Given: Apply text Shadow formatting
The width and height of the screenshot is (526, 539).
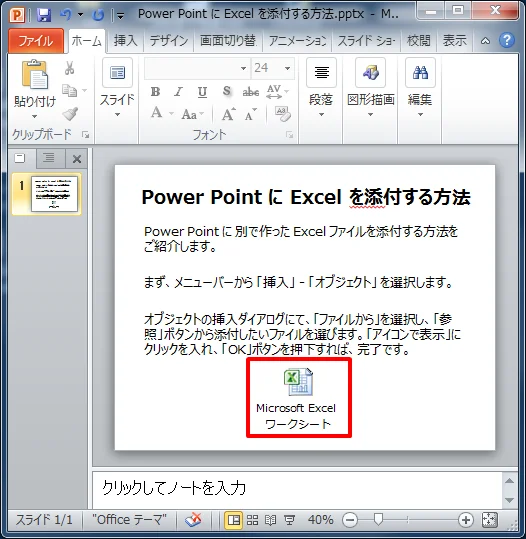Looking at the screenshot, I should tap(226, 91).
